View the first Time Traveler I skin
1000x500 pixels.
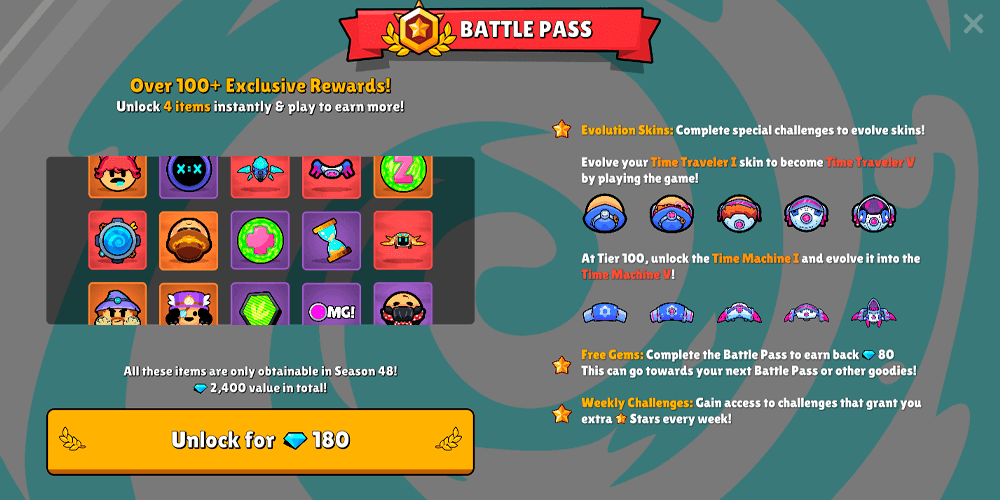[x=605, y=214]
